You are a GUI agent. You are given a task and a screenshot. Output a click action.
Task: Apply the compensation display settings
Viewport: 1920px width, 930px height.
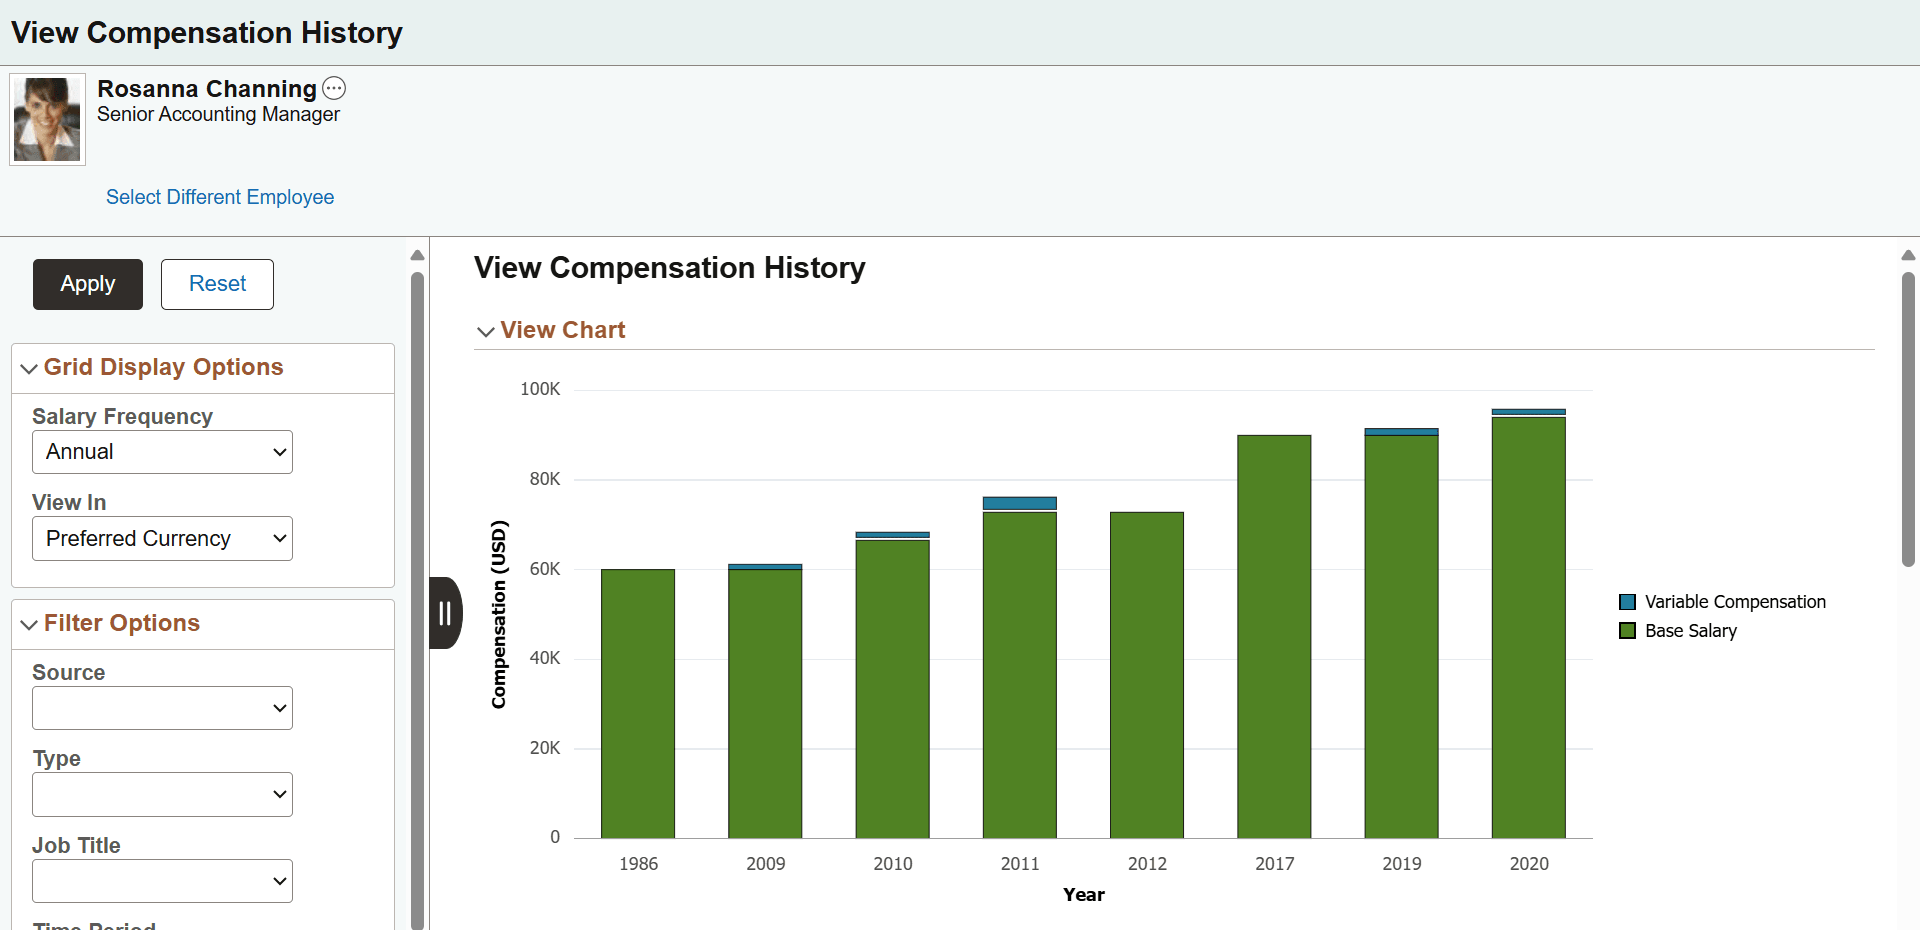(87, 284)
